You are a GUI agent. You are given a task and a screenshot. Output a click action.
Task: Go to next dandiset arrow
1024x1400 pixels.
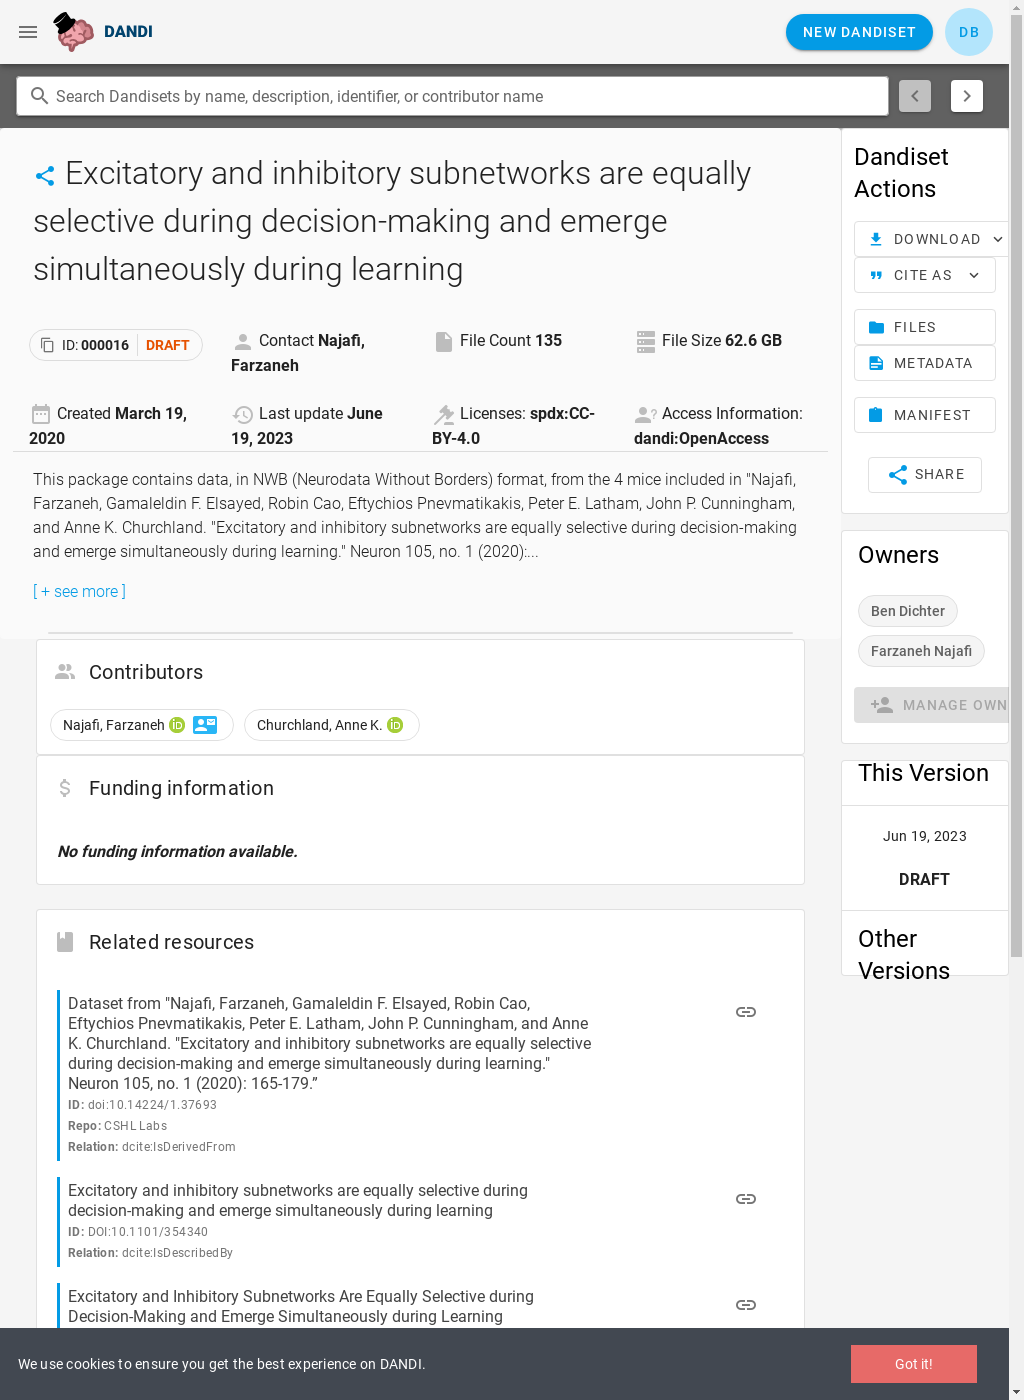point(967,96)
